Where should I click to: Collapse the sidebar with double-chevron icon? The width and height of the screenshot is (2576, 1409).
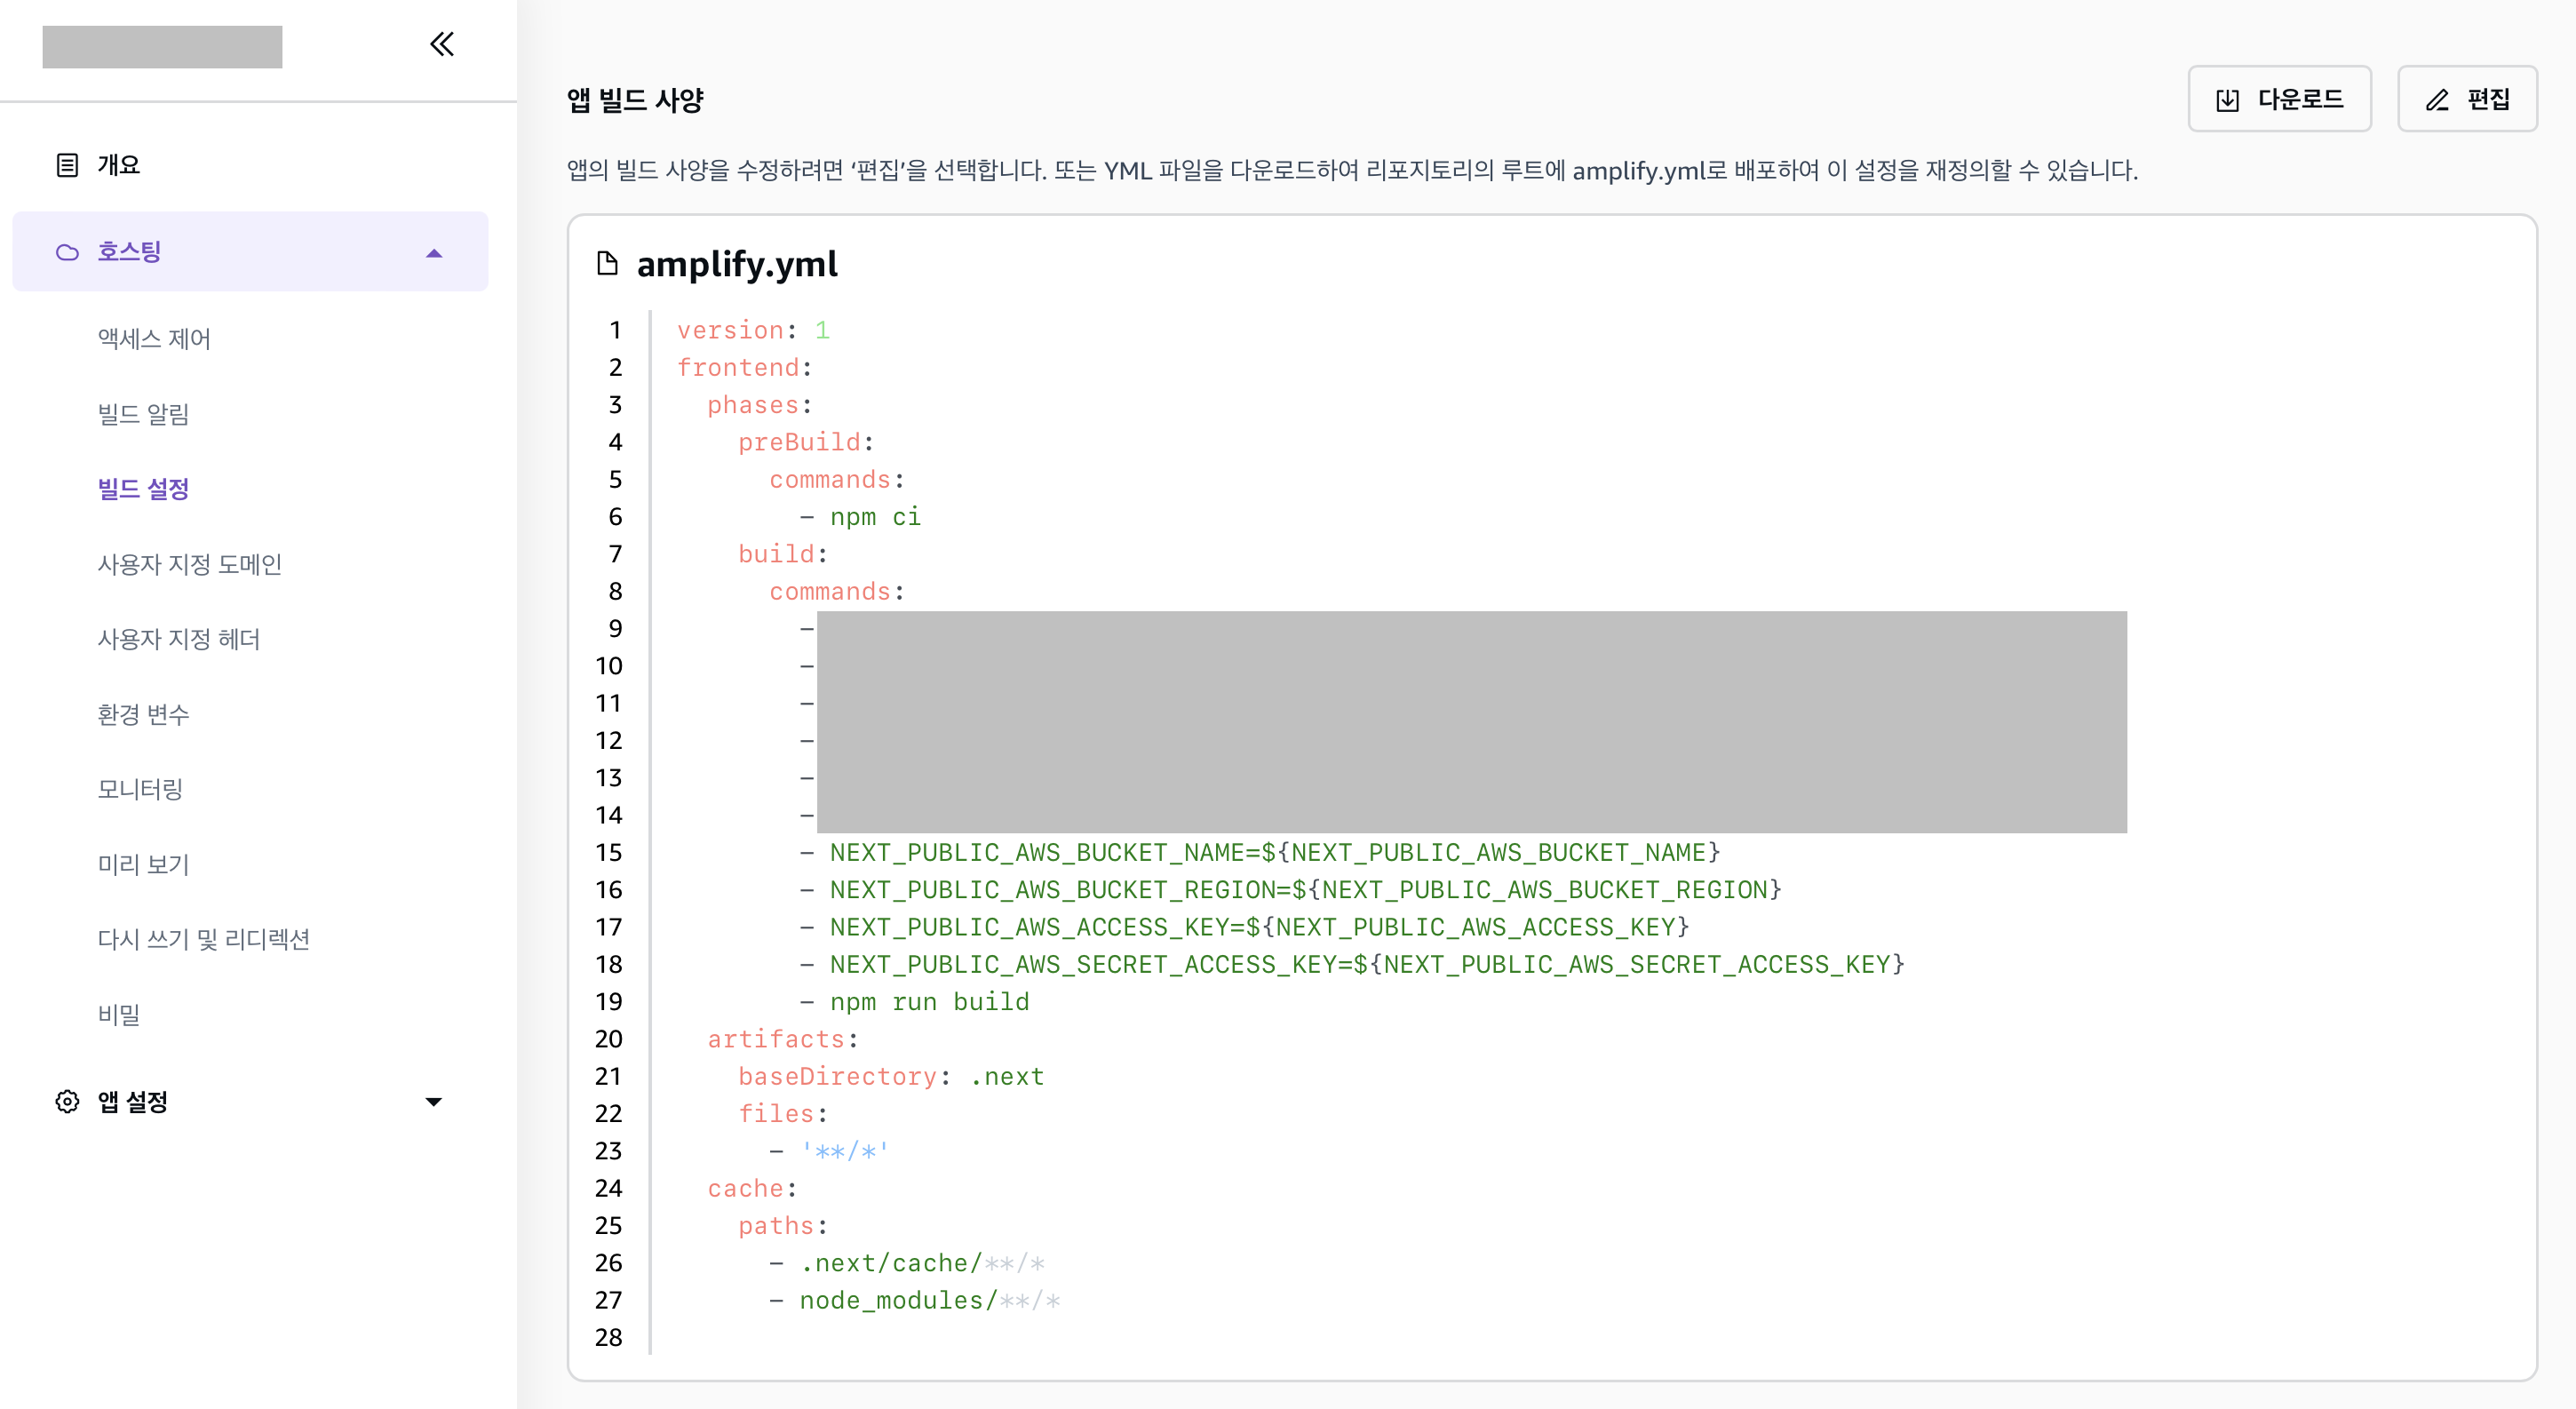coord(441,44)
